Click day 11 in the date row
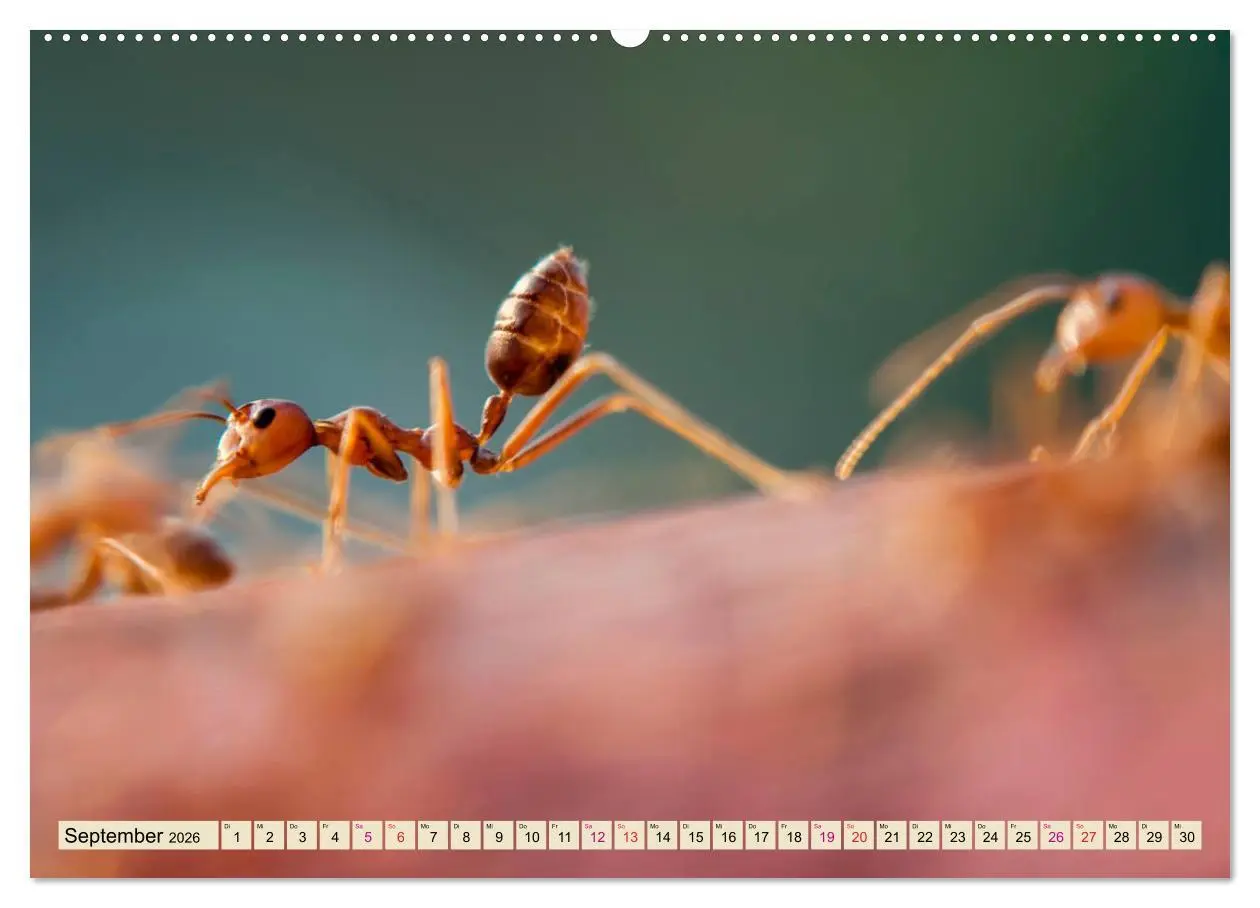Image resolution: width=1260 pixels, height=908 pixels. click(564, 836)
